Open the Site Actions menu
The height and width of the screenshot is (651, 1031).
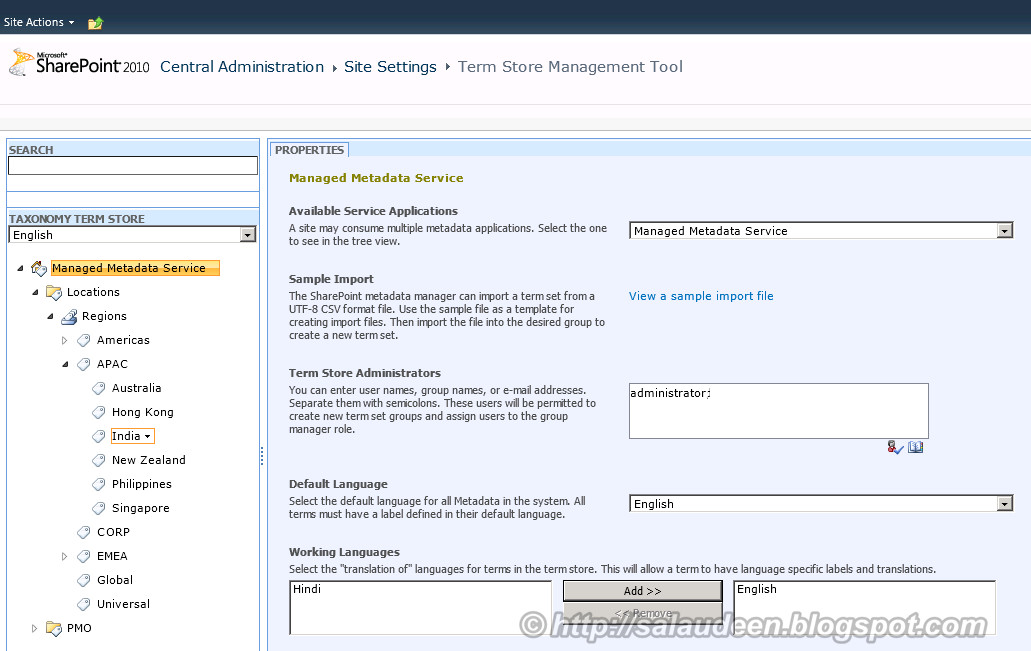[39, 22]
